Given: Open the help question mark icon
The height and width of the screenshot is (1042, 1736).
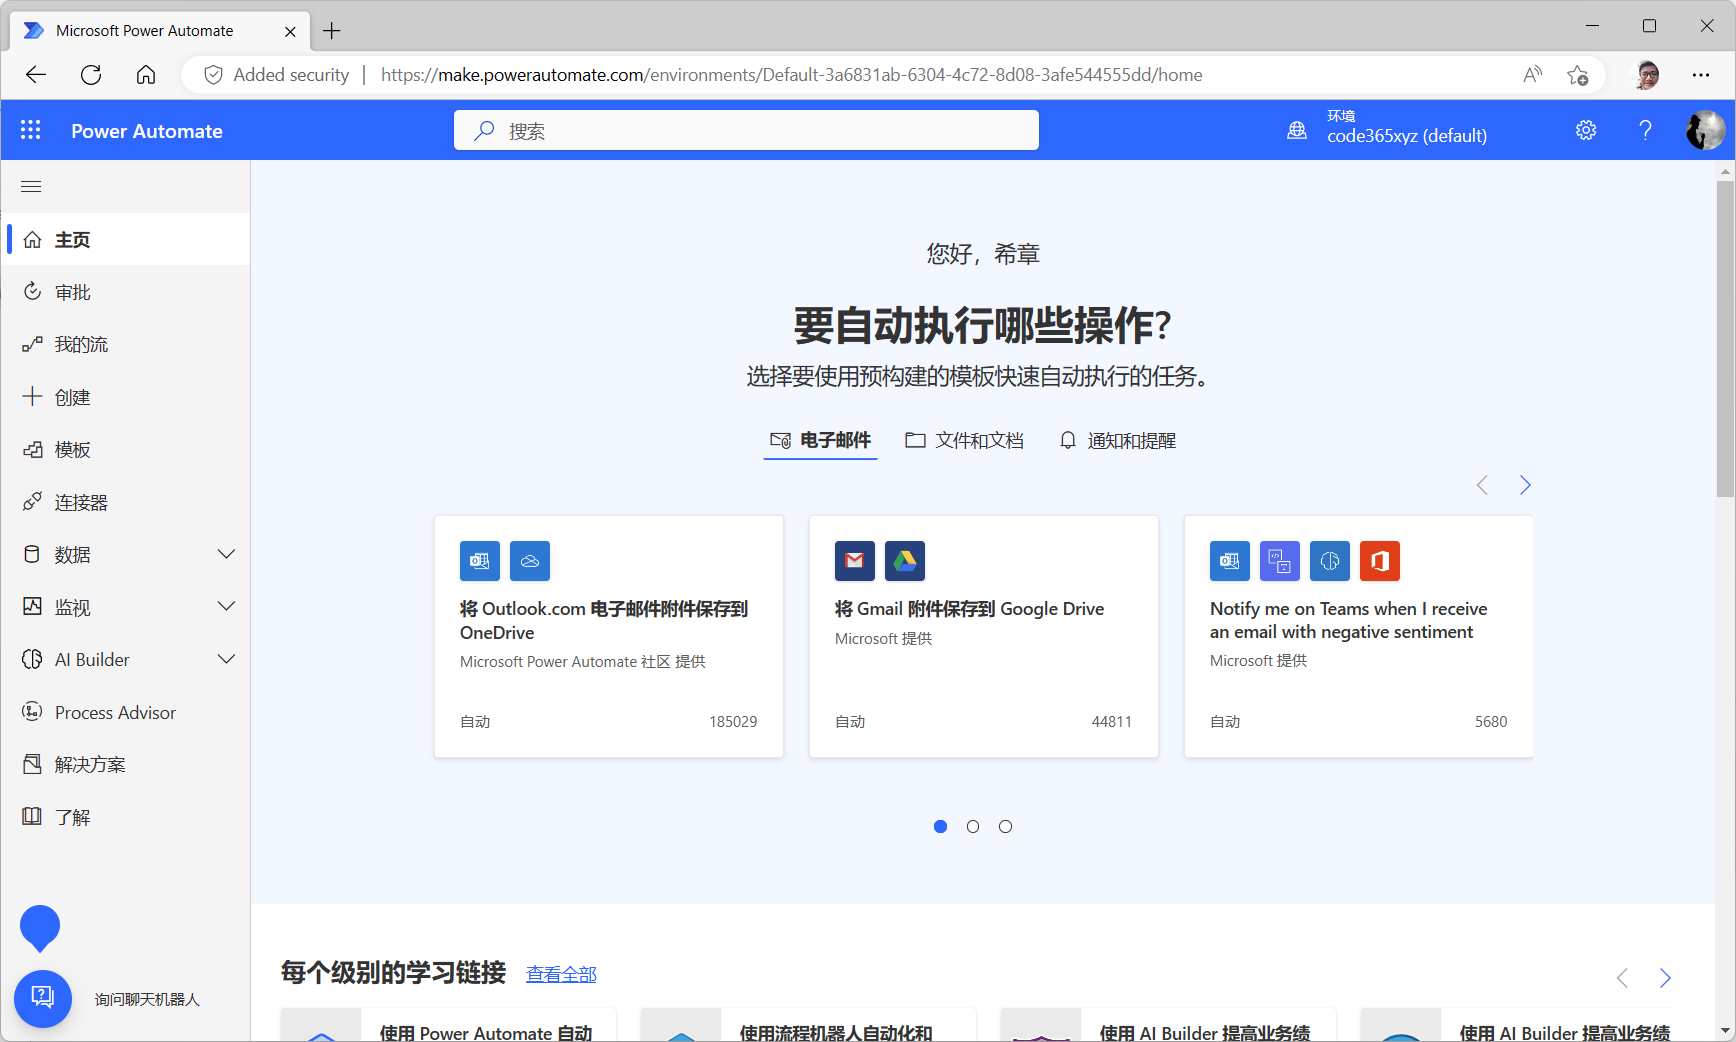Looking at the screenshot, I should click(1645, 130).
